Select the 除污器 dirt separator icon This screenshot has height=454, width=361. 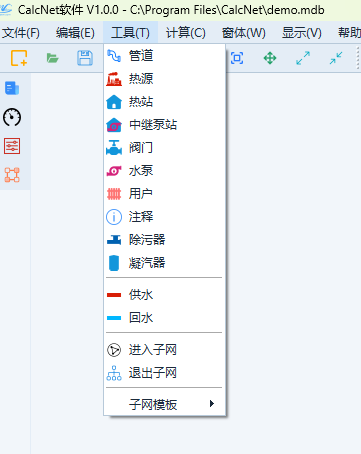[x=114, y=240]
